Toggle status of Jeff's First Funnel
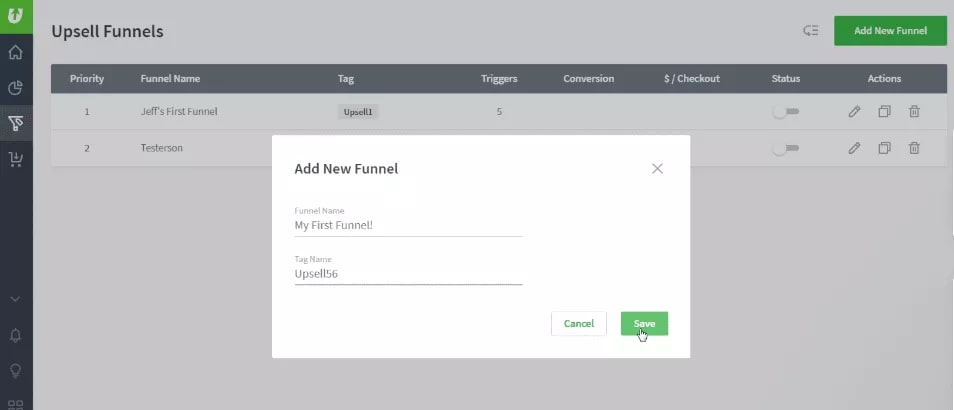 (x=786, y=112)
